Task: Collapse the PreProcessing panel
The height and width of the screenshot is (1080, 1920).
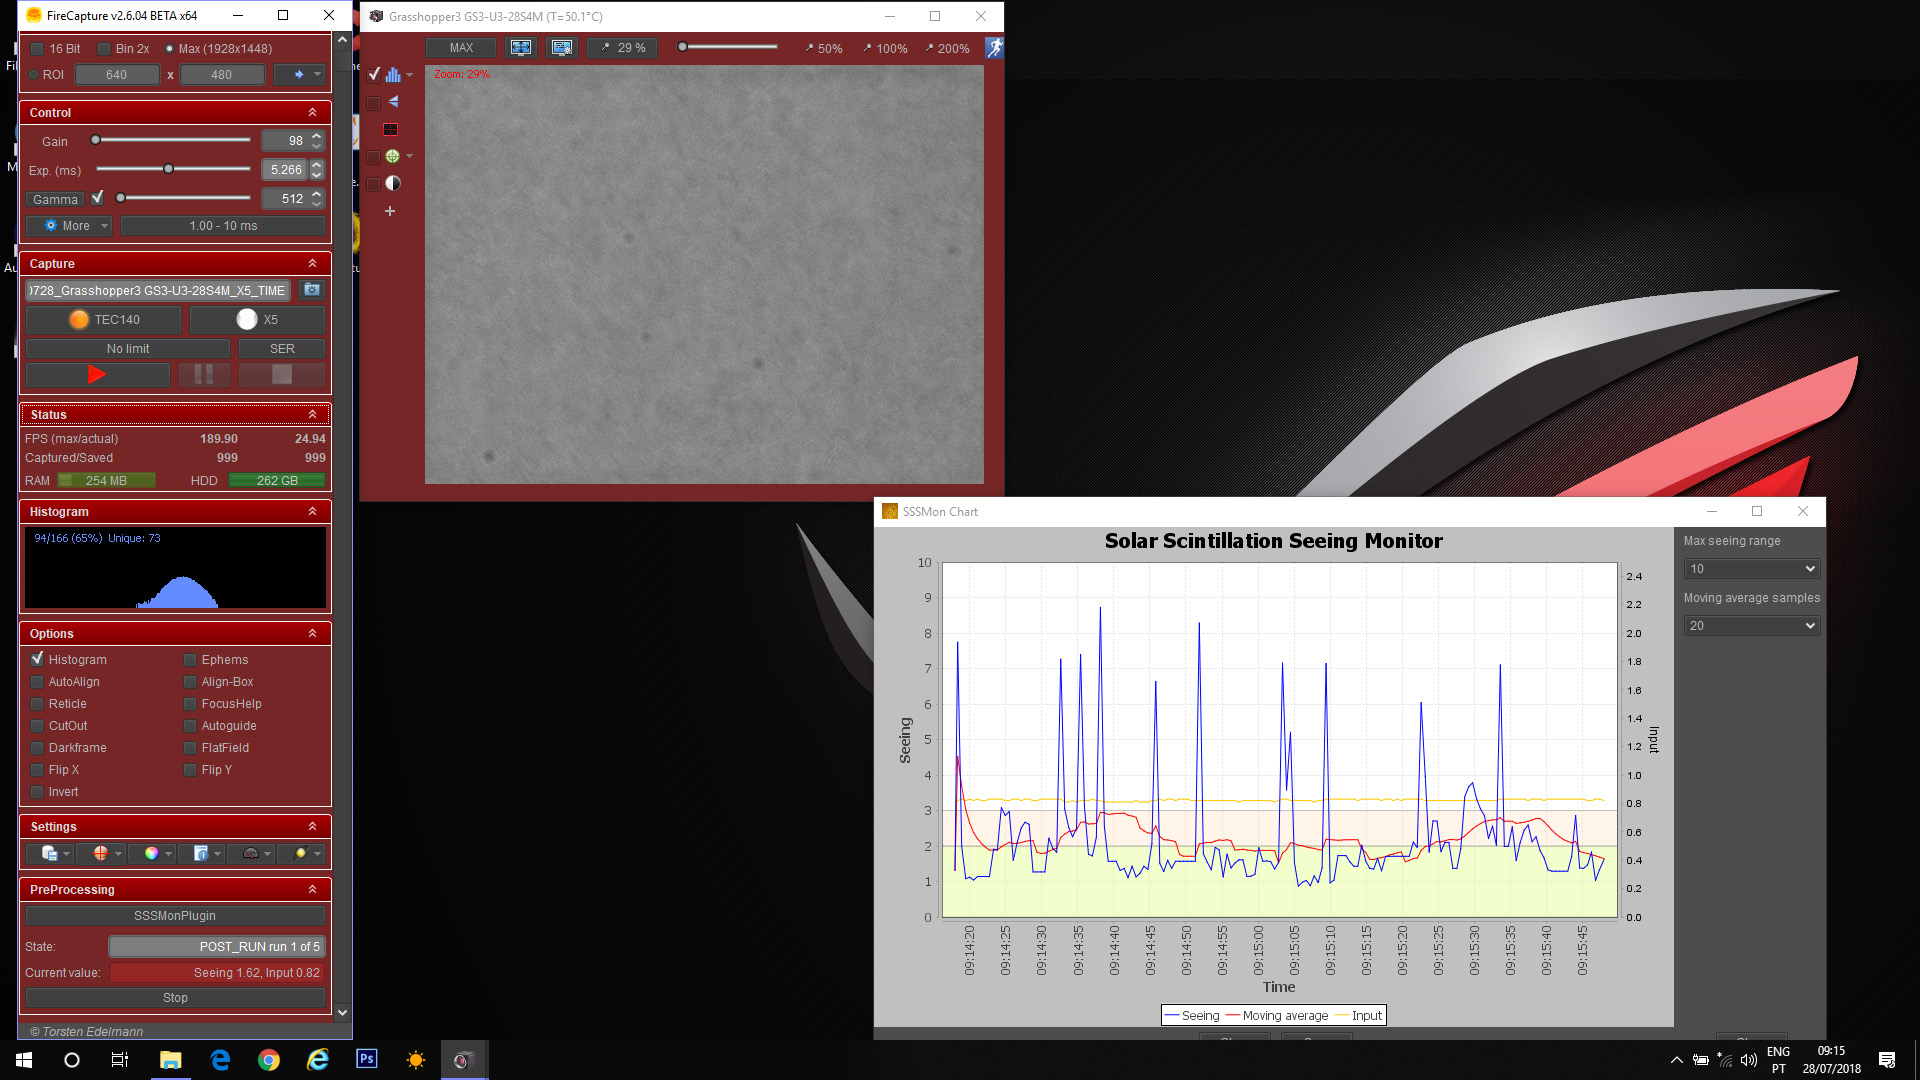Action: point(312,890)
